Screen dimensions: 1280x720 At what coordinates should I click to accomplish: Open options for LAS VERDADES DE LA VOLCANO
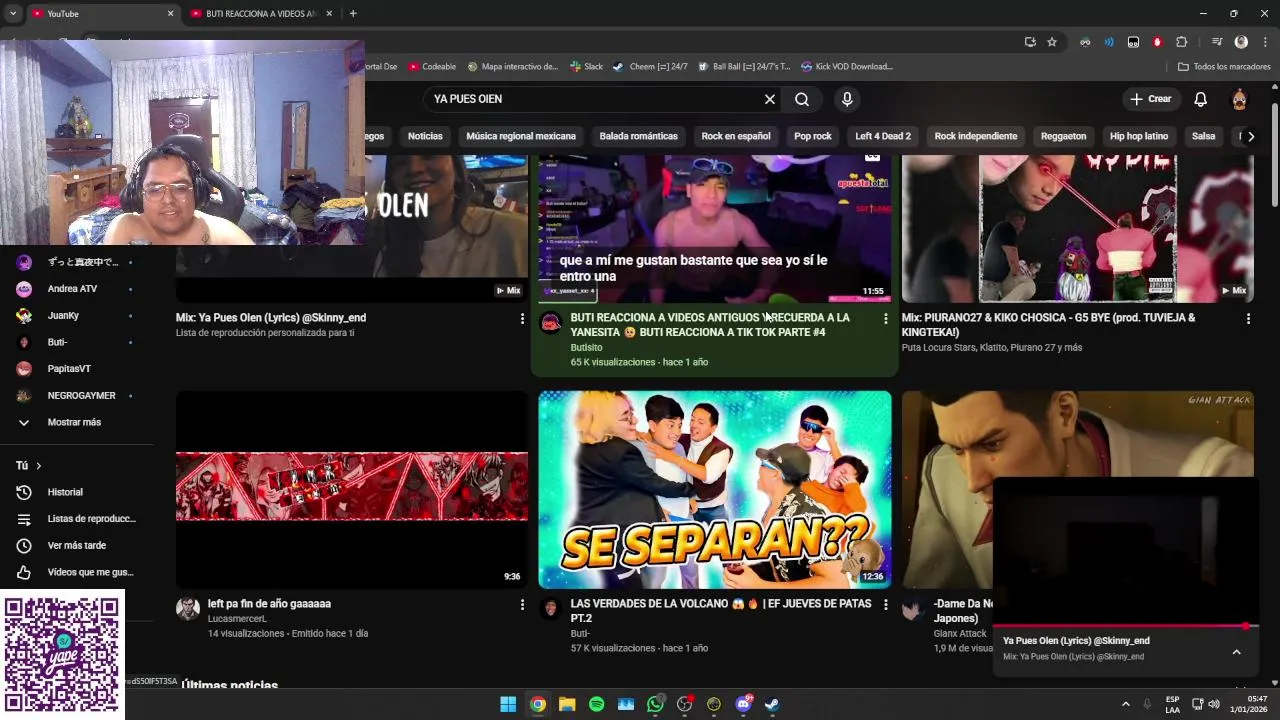[885, 604]
